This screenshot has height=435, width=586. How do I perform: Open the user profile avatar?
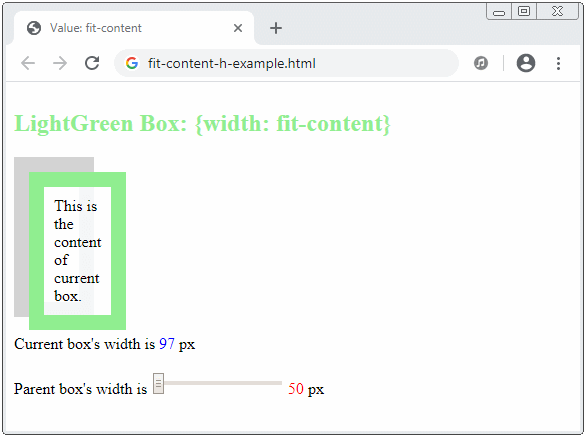526,63
